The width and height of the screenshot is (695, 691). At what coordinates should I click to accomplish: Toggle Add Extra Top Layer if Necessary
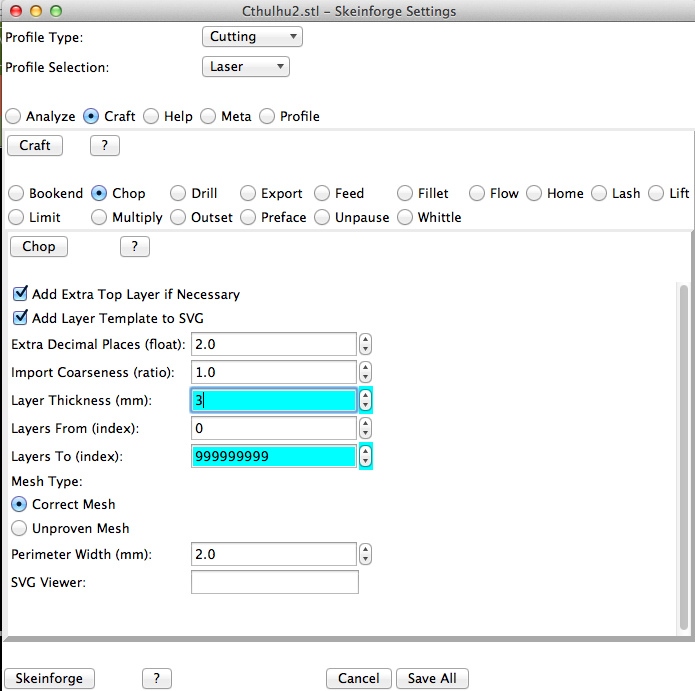(x=20, y=294)
